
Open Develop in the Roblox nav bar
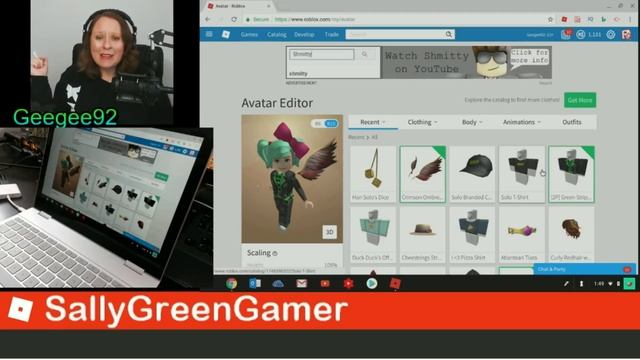pos(304,35)
